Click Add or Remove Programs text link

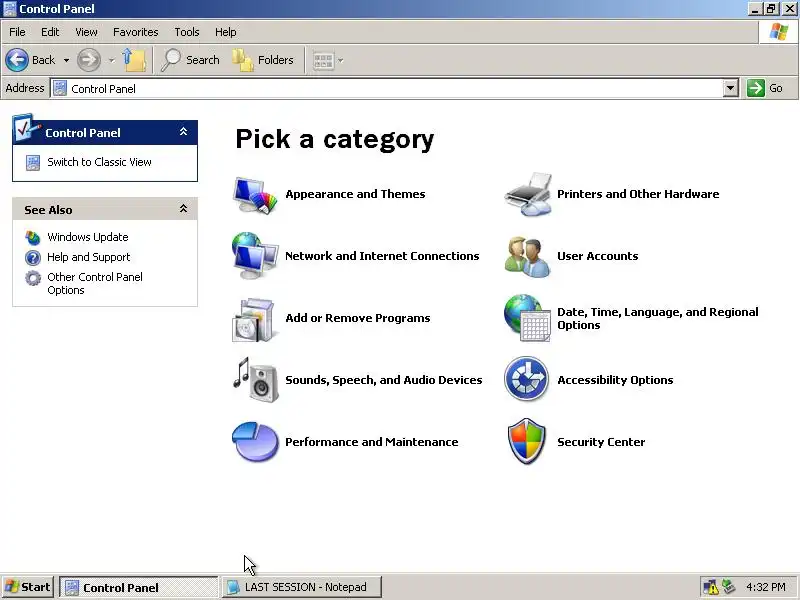click(x=358, y=318)
